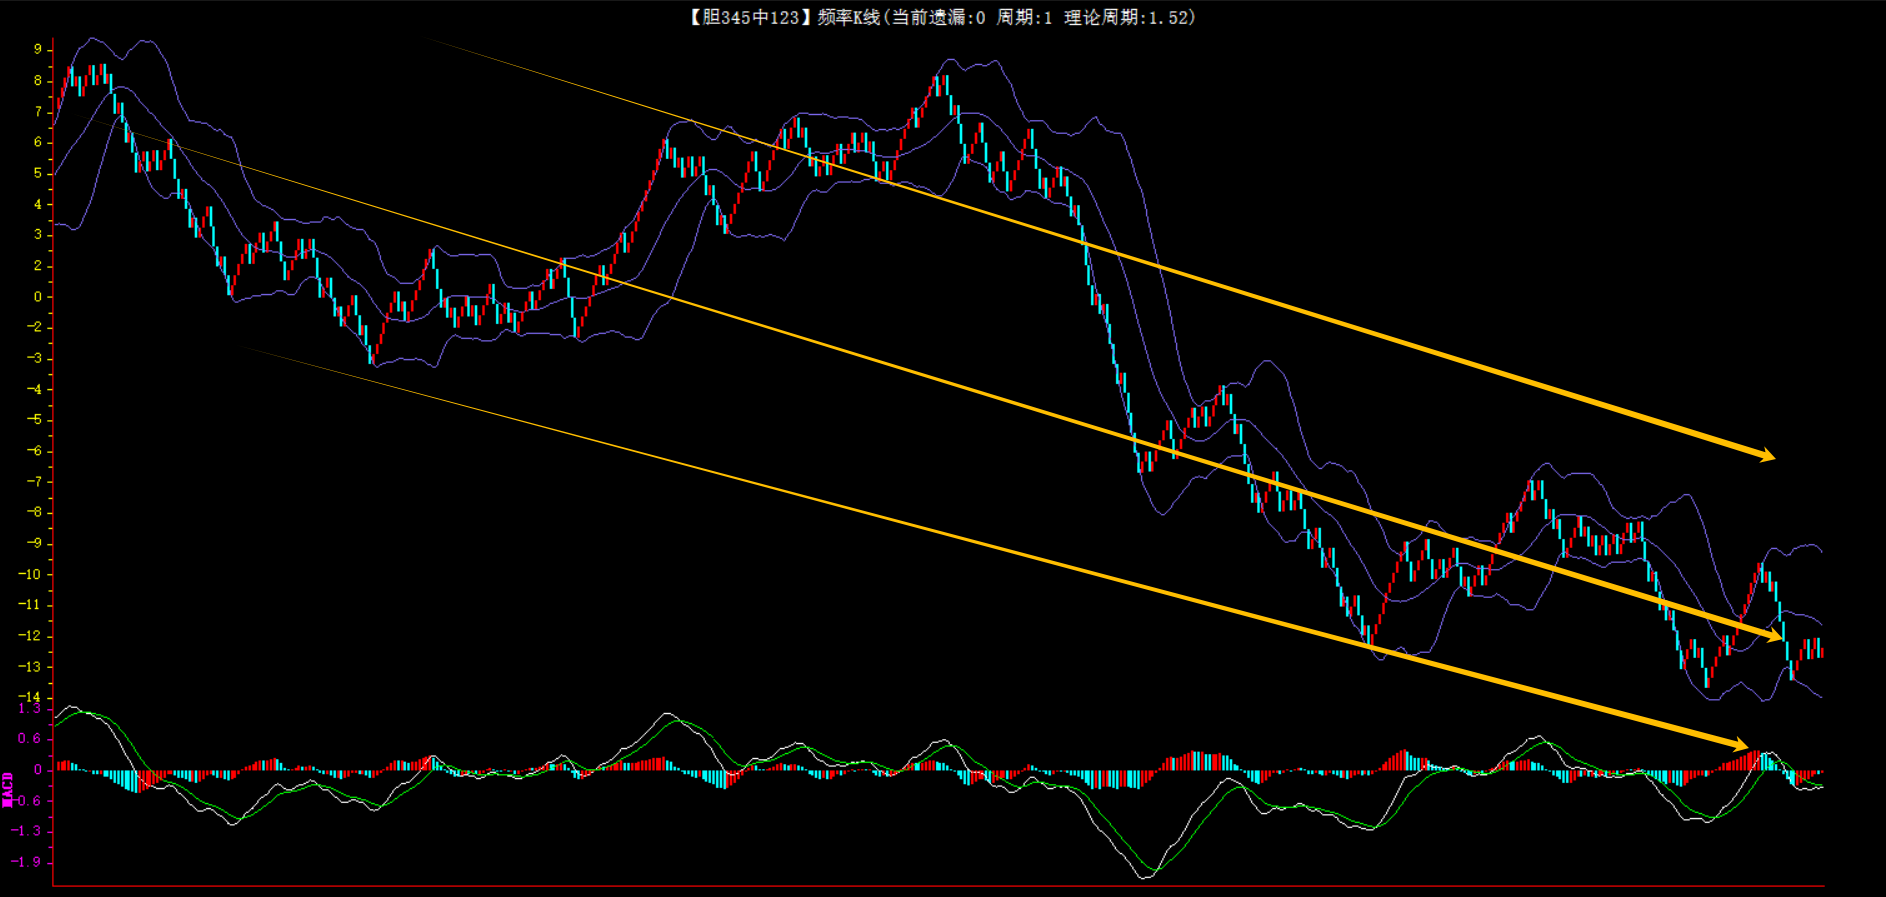Click the positive 5 price axis label
The height and width of the screenshot is (897, 1886).
(38, 173)
